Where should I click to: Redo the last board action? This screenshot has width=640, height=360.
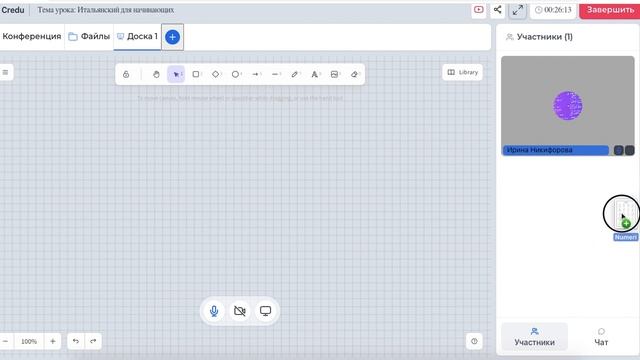coord(93,341)
